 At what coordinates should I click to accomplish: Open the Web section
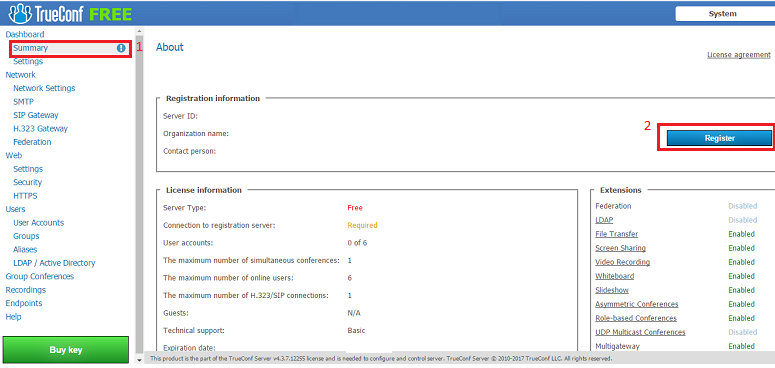pyautogui.click(x=13, y=155)
